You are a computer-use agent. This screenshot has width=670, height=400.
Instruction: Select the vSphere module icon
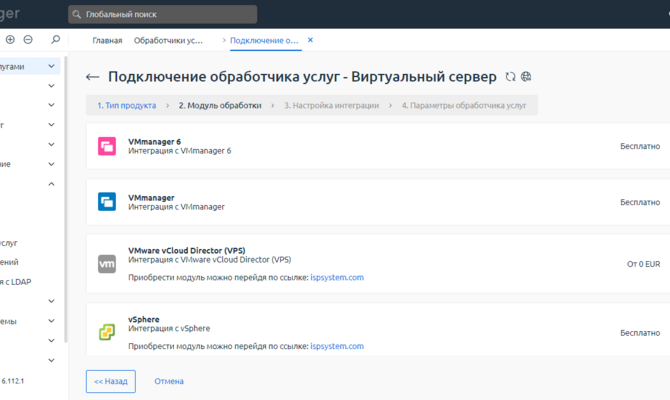tap(107, 332)
